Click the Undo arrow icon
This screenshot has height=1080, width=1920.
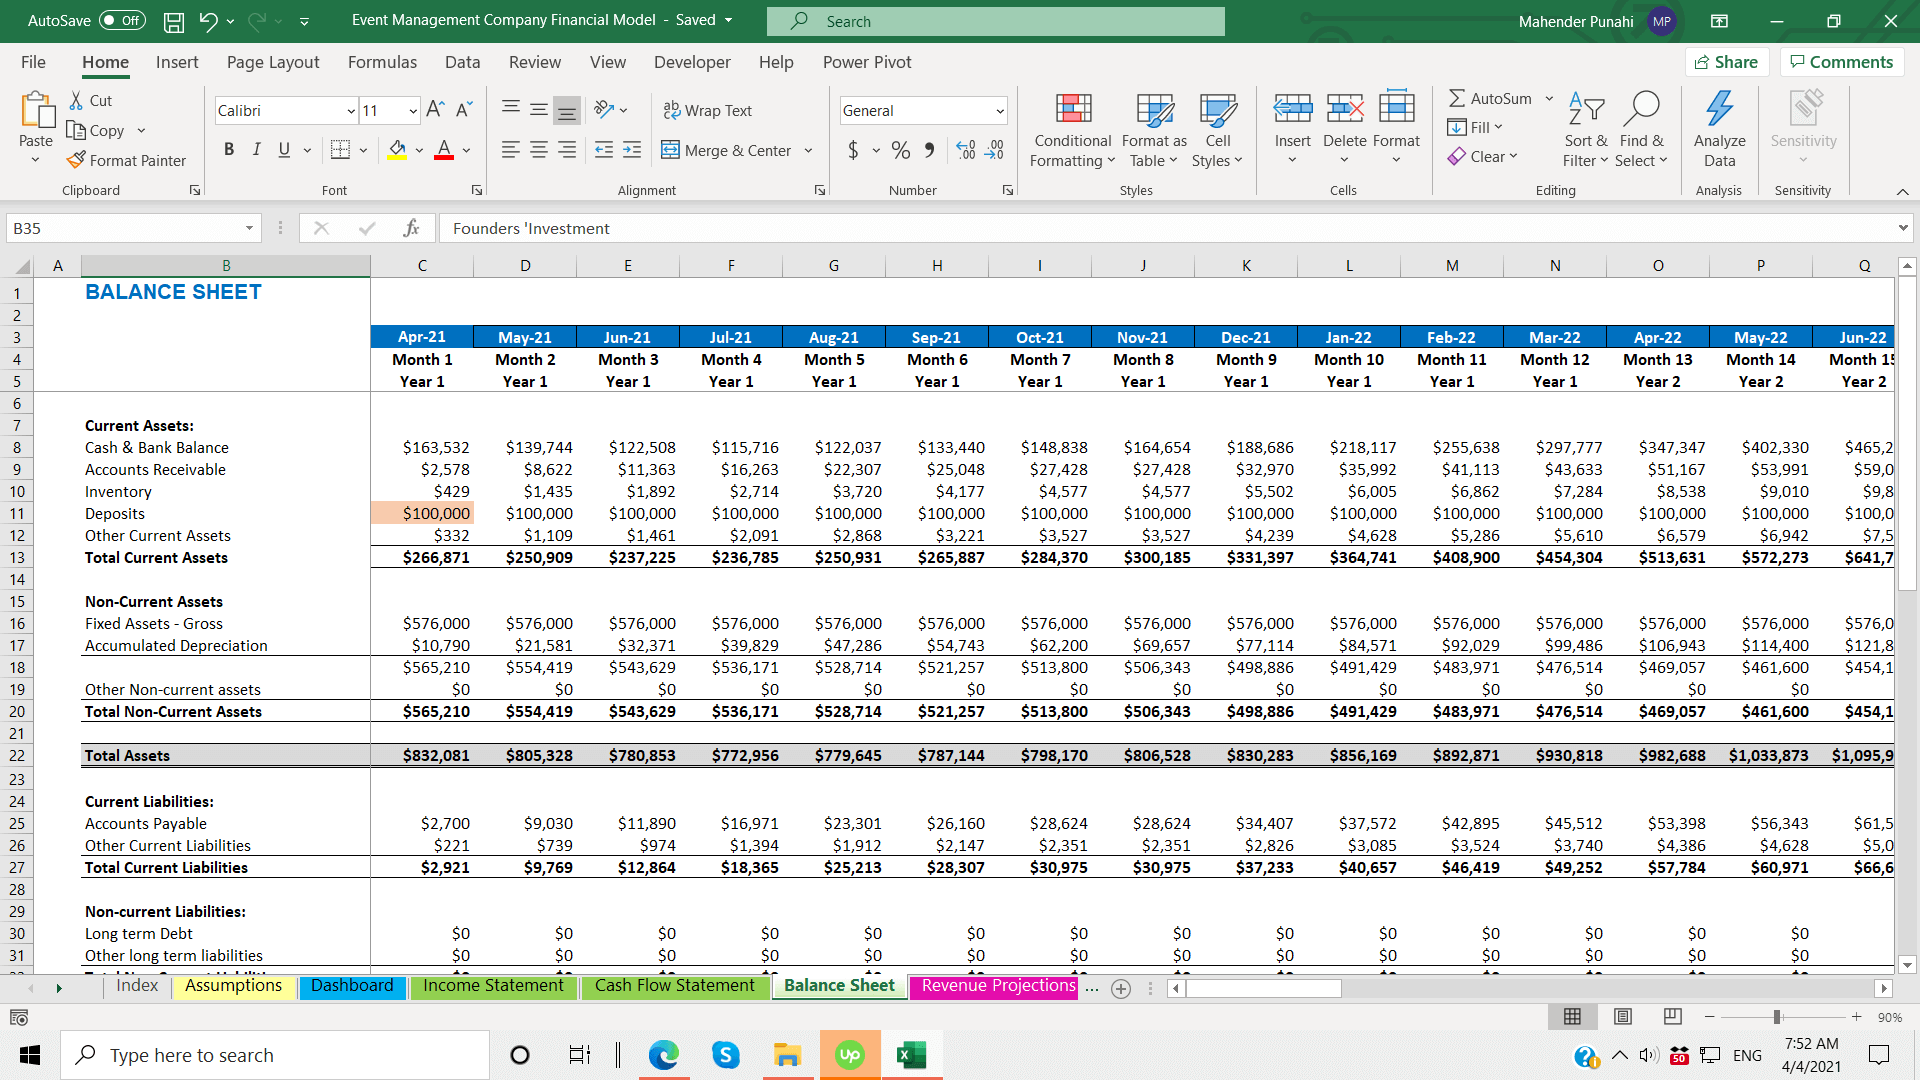point(208,21)
